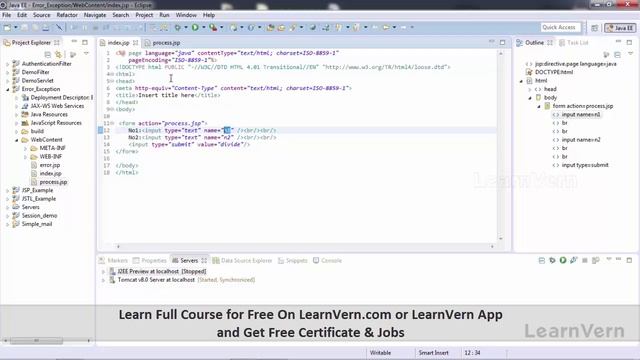Select input type=submit in Outline

585,165
